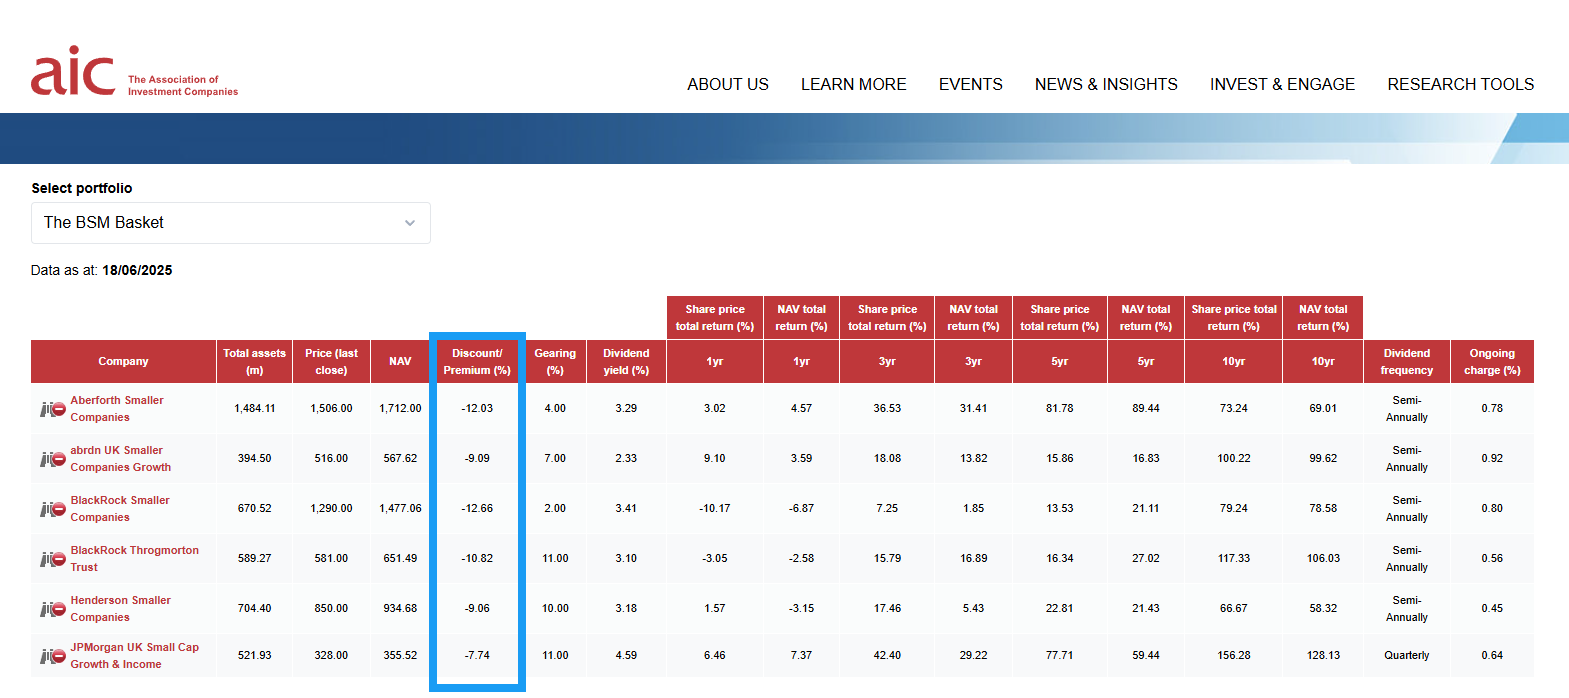Click the 1yr share price return -10.17
The height and width of the screenshot is (698, 1569).
click(x=715, y=508)
